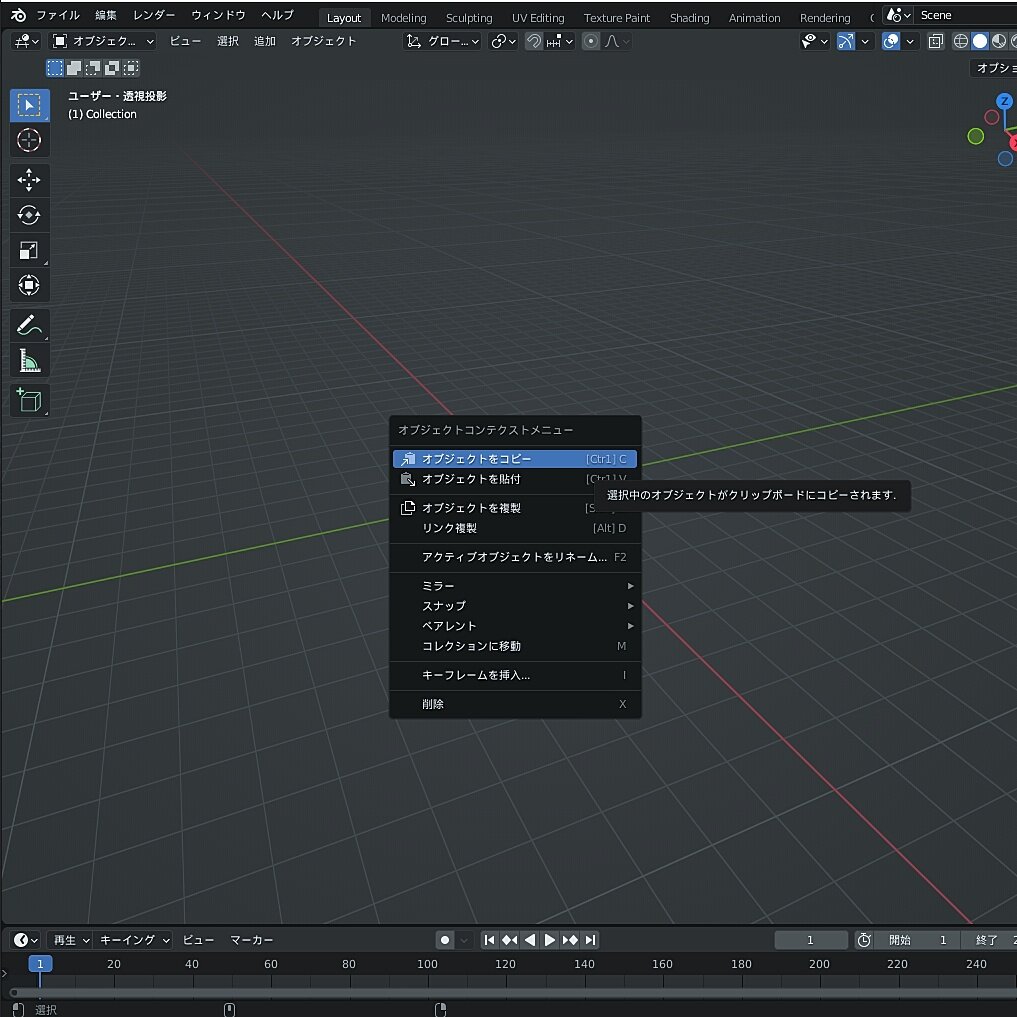1017x1017 pixels.
Task: Select the Annotate pencil tool
Action: pyautogui.click(x=29, y=325)
